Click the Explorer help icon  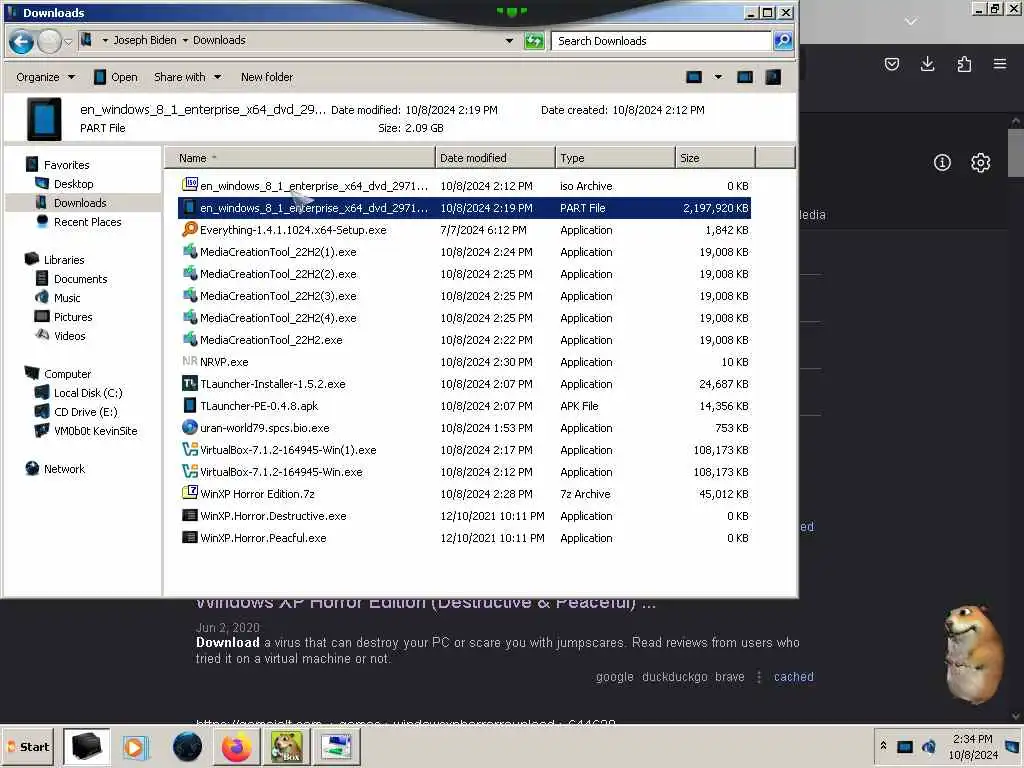pyautogui.click(x=773, y=77)
